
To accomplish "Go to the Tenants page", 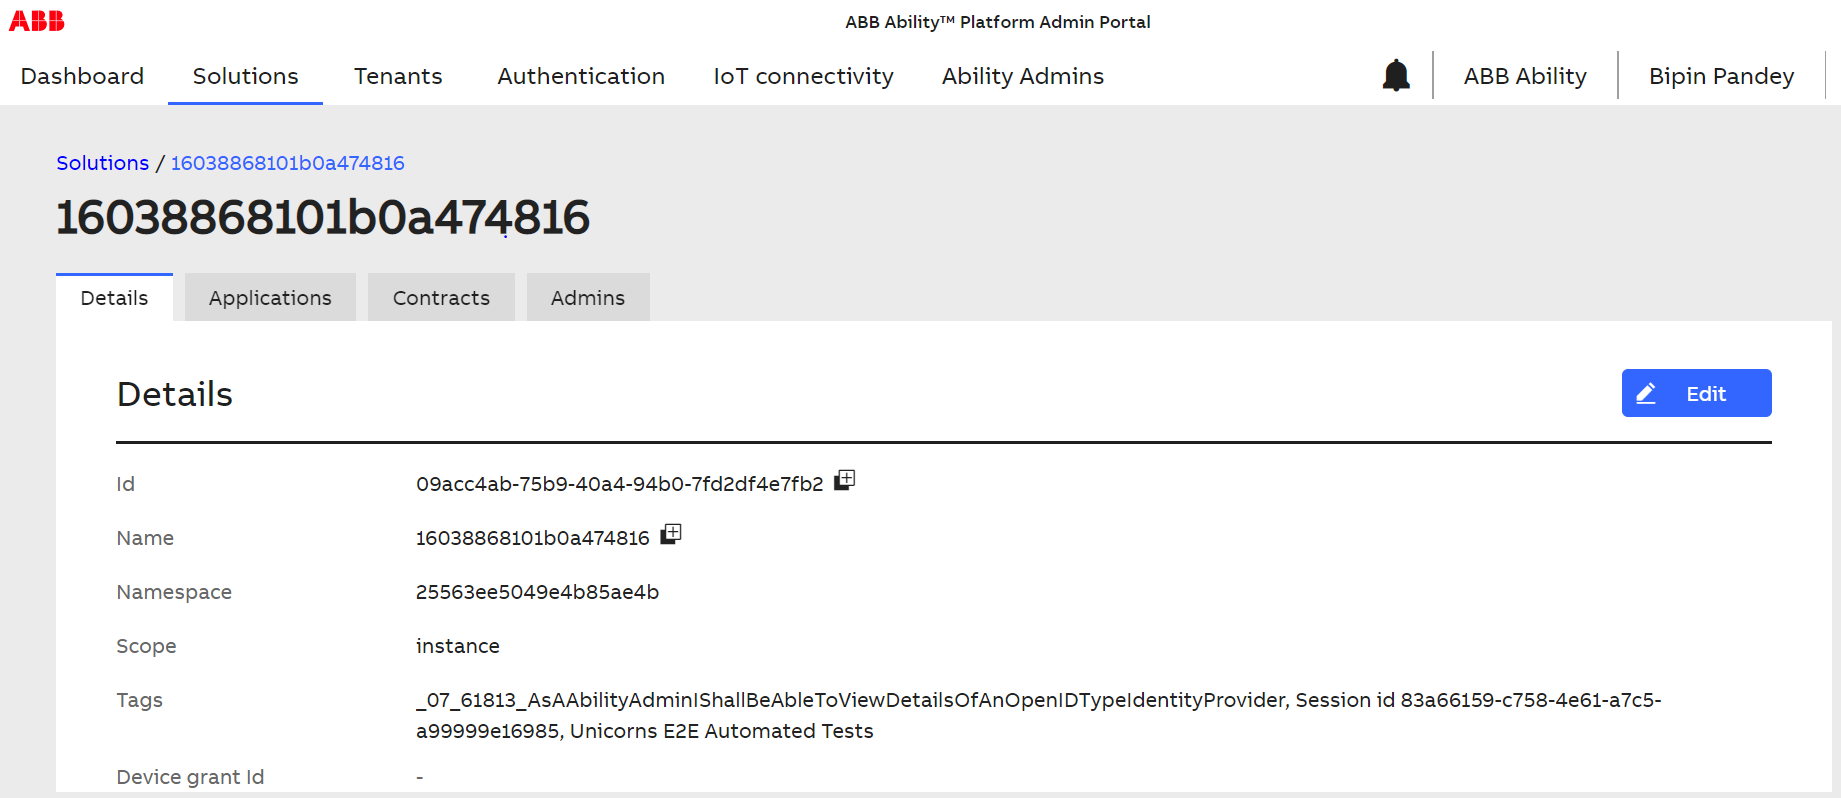I will (398, 76).
